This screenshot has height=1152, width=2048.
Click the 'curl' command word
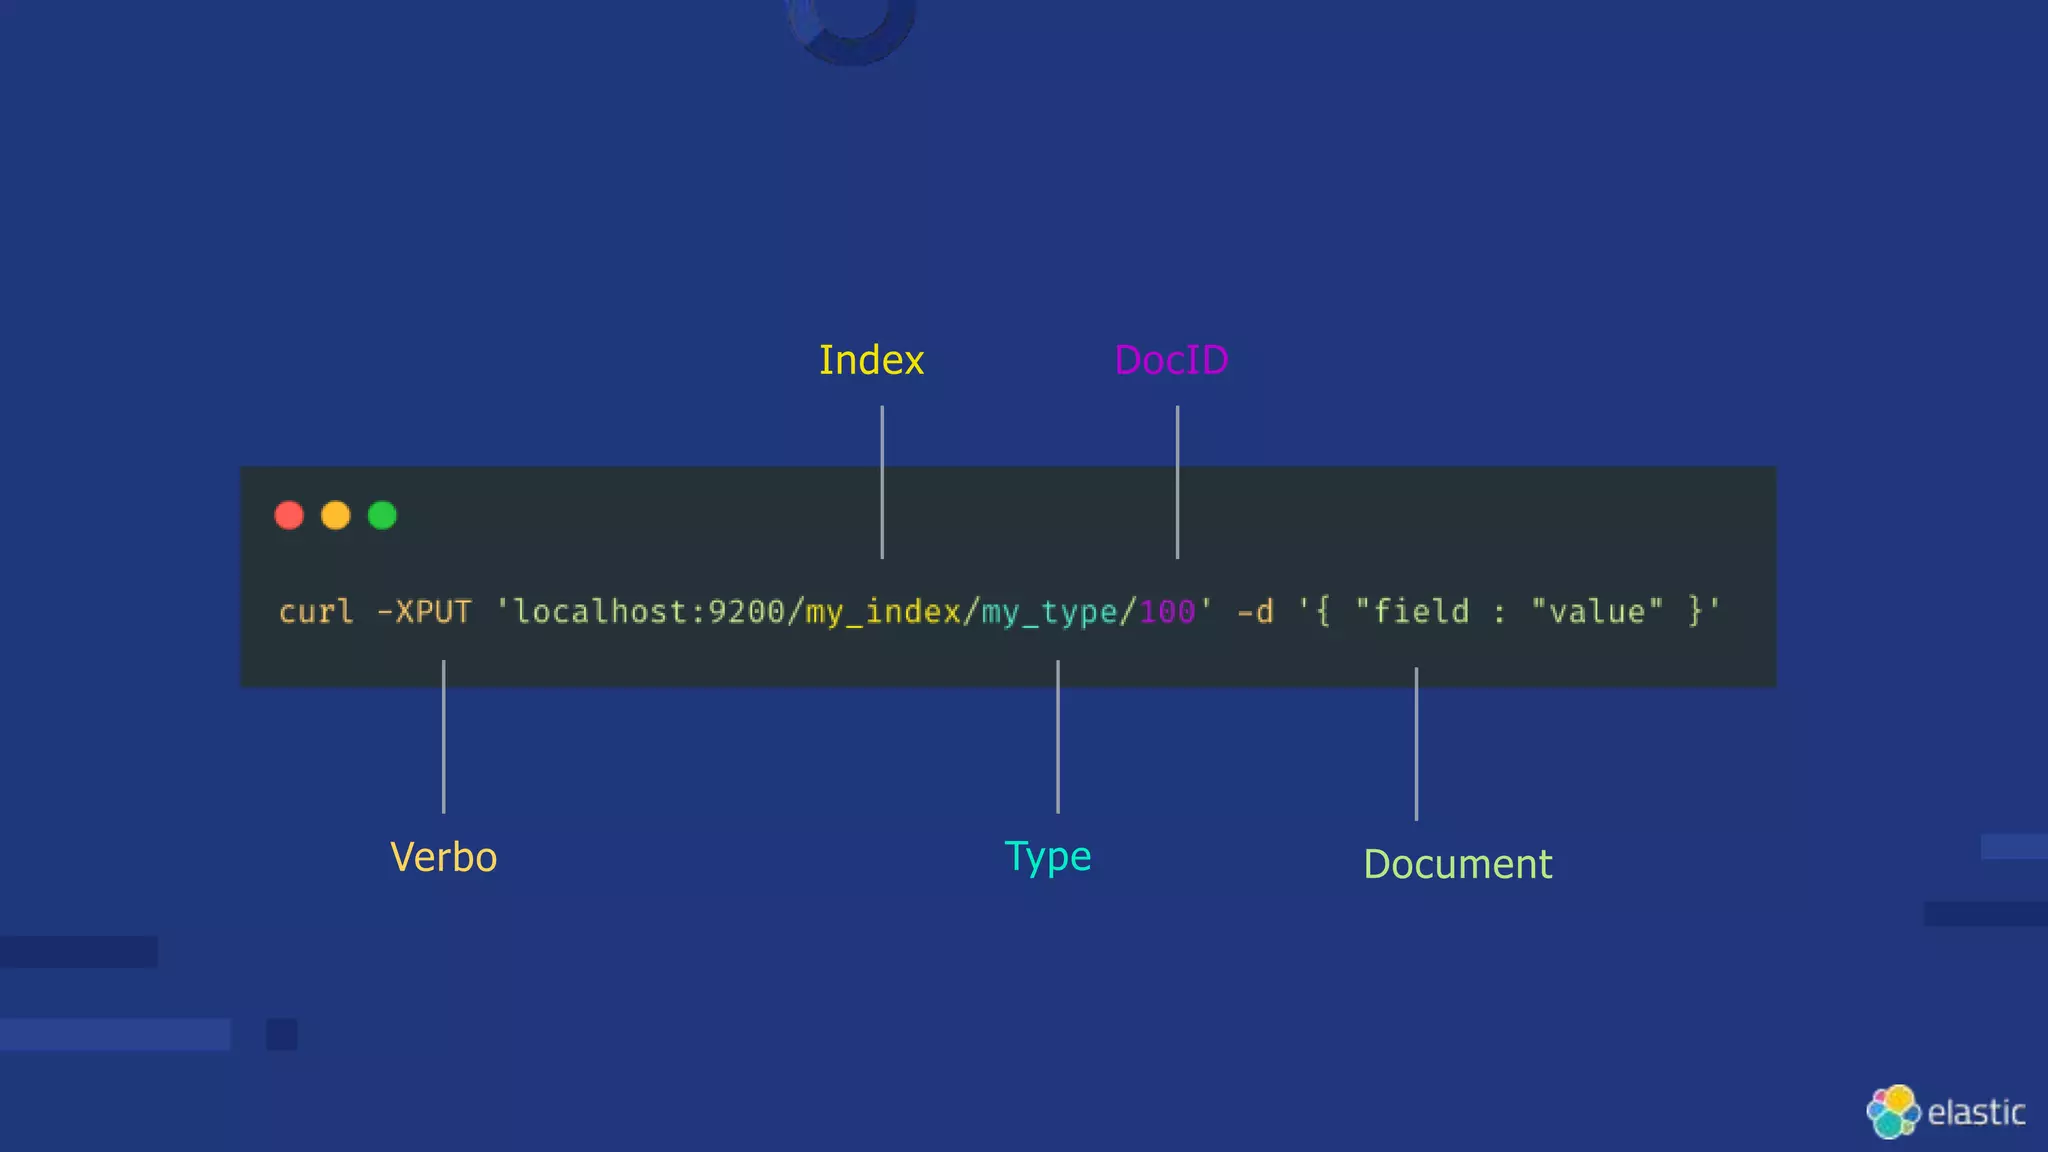tap(316, 611)
